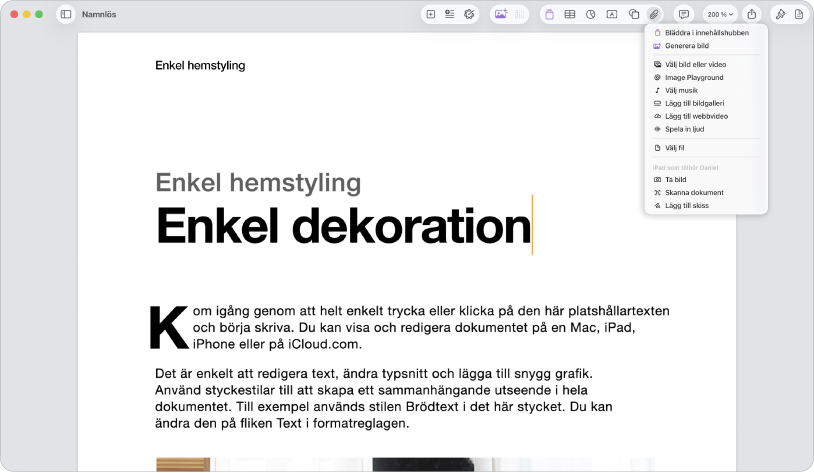Open the comment icon in toolbar
Screen dimensions: 814x473
pyautogui.click(x=684, y=15)
